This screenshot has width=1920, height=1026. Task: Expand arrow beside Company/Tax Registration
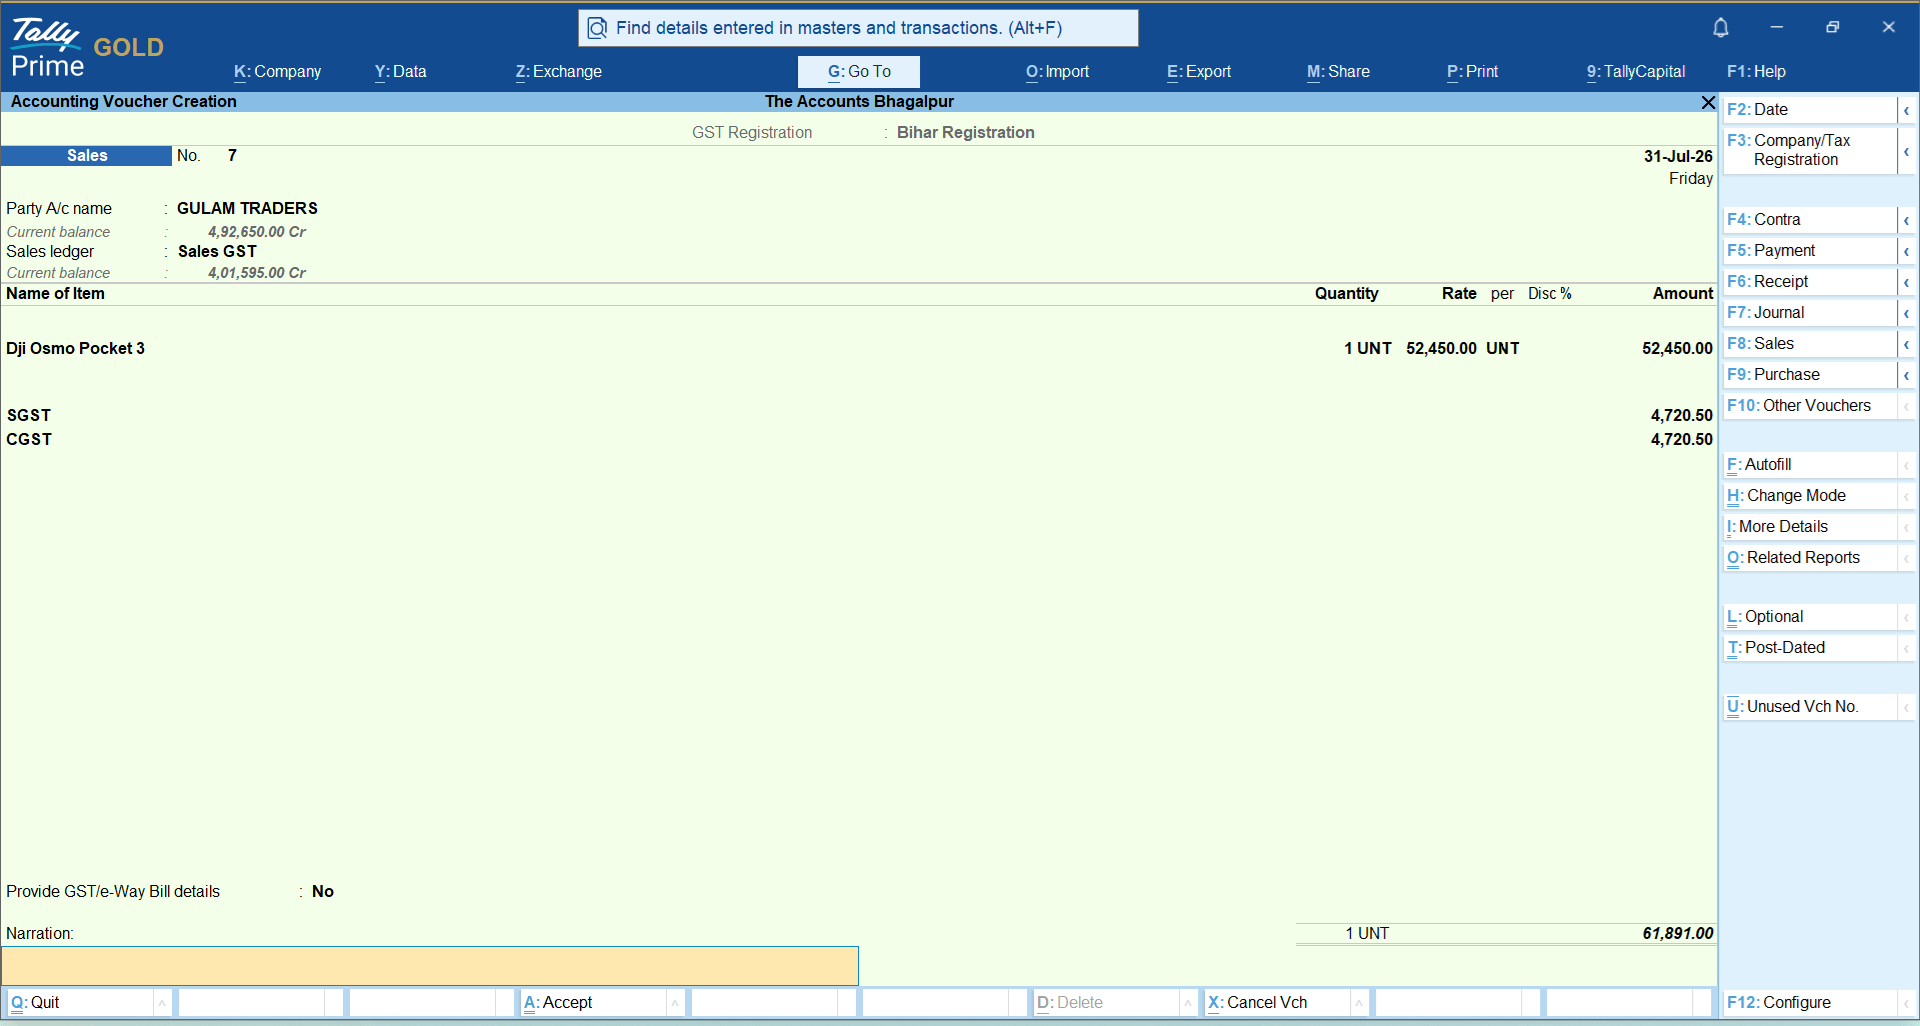[x=1907, y=151]
